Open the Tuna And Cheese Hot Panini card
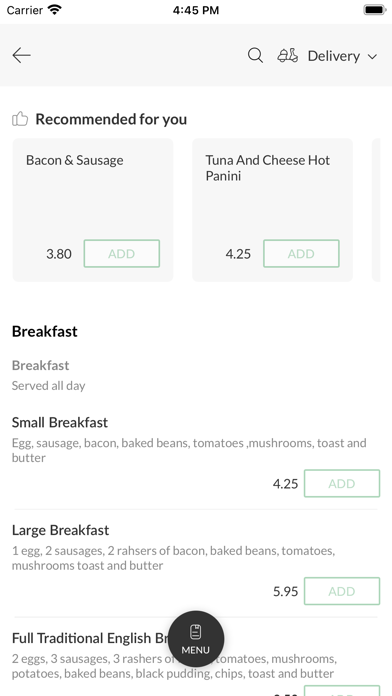This screenshot has width=392, height=696. pyautogui.click(x=272, y=210)
